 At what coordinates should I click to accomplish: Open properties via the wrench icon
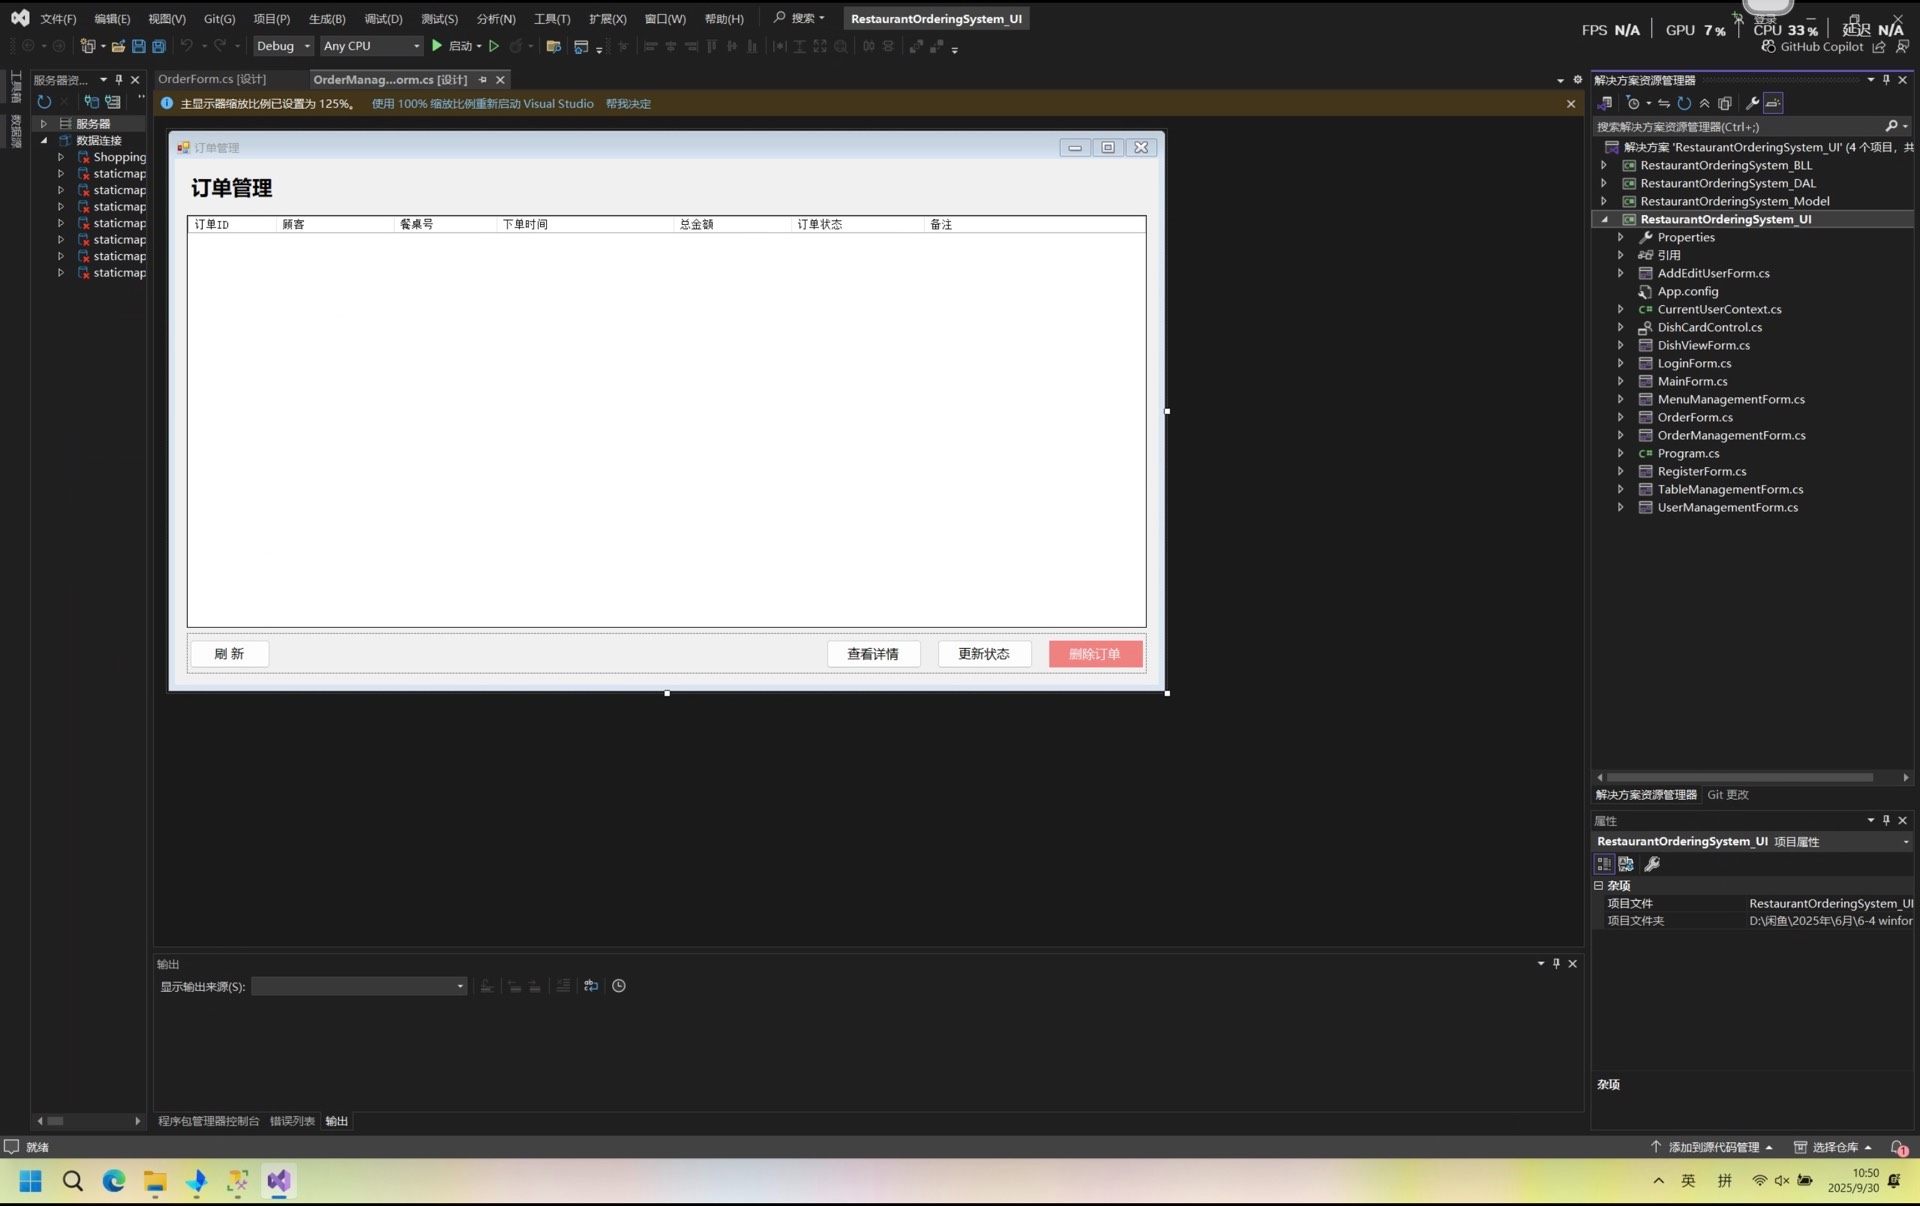[1752, 103]
